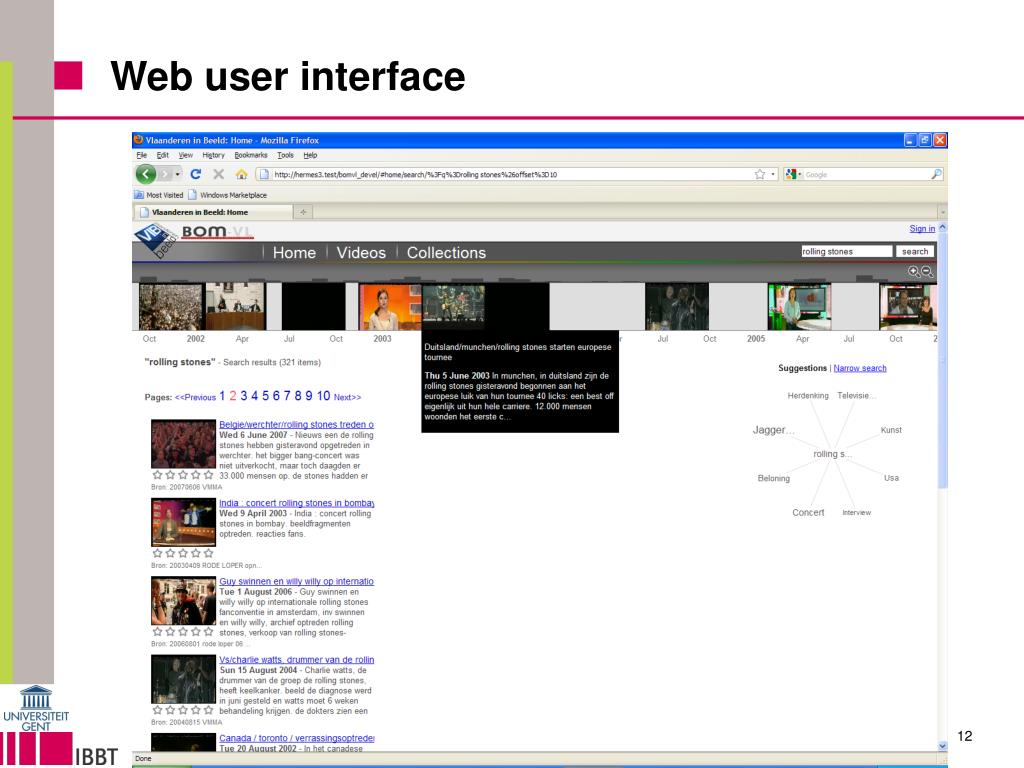Image resolution: width=1024 pixels, height=768 pixels.
Task: Select the Usa suggestion node
Action: pos(891,478)
